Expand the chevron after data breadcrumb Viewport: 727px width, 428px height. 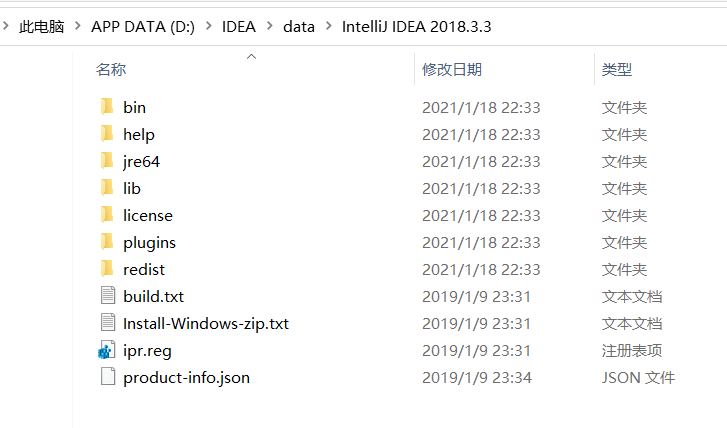click(329, 26)
